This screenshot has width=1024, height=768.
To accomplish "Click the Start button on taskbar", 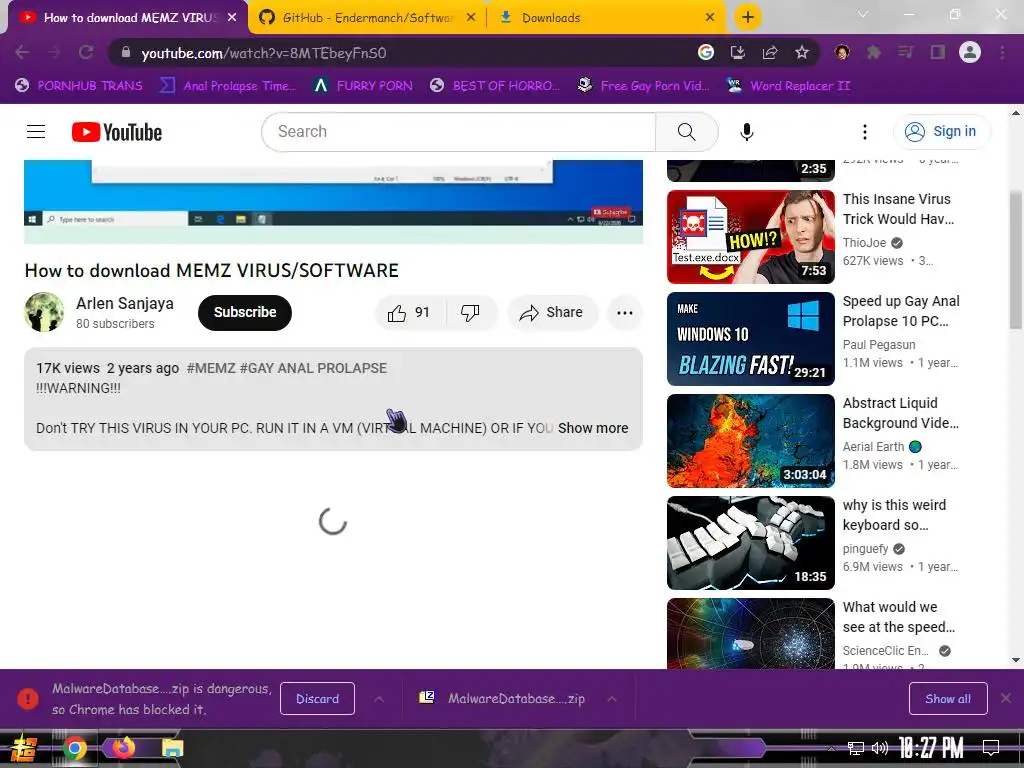I will click(23, 748).
